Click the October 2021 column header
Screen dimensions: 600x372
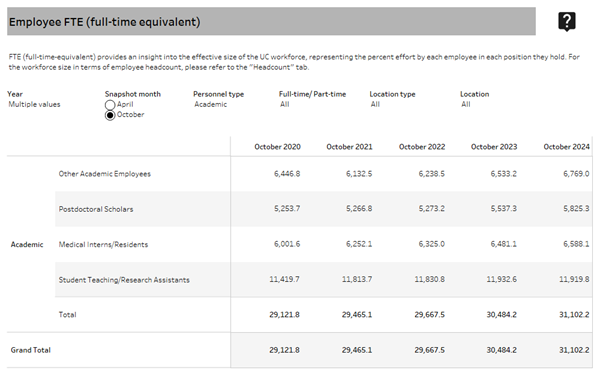[x=349, y=147]
